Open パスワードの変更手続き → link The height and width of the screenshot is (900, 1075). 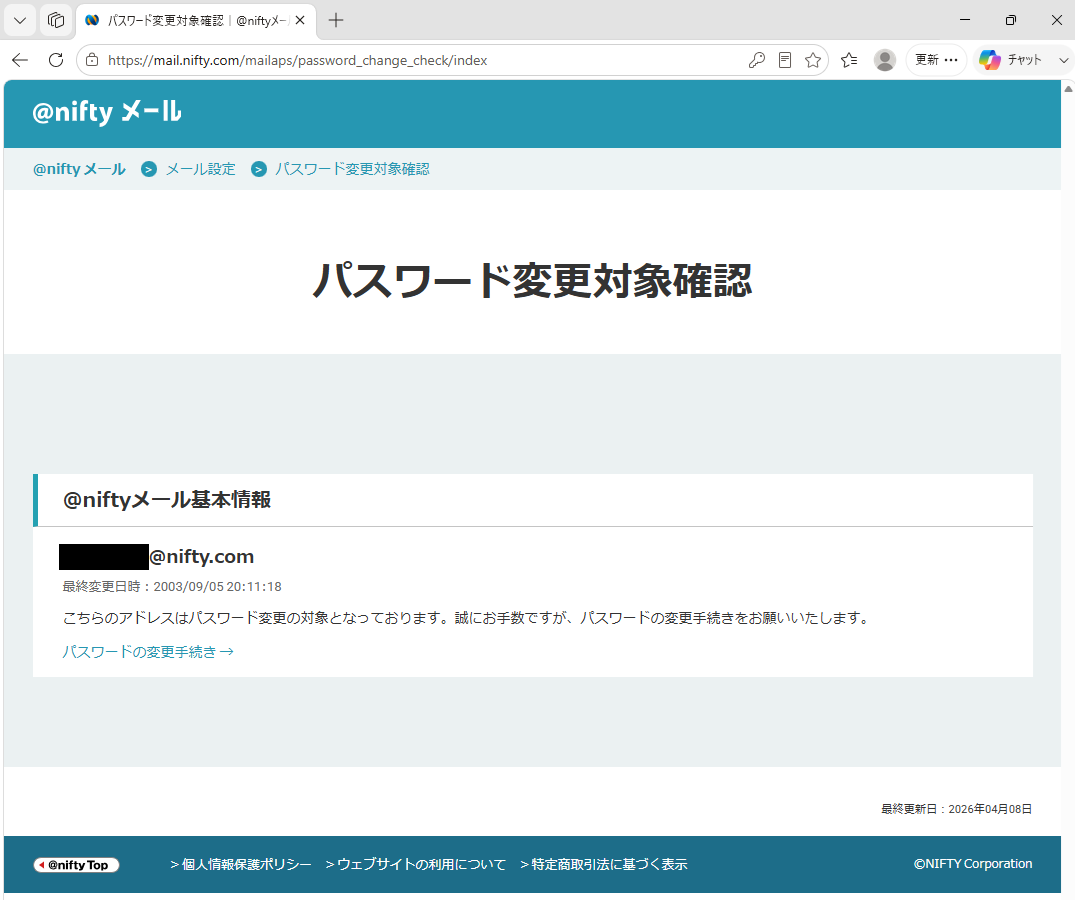(148, 652)
